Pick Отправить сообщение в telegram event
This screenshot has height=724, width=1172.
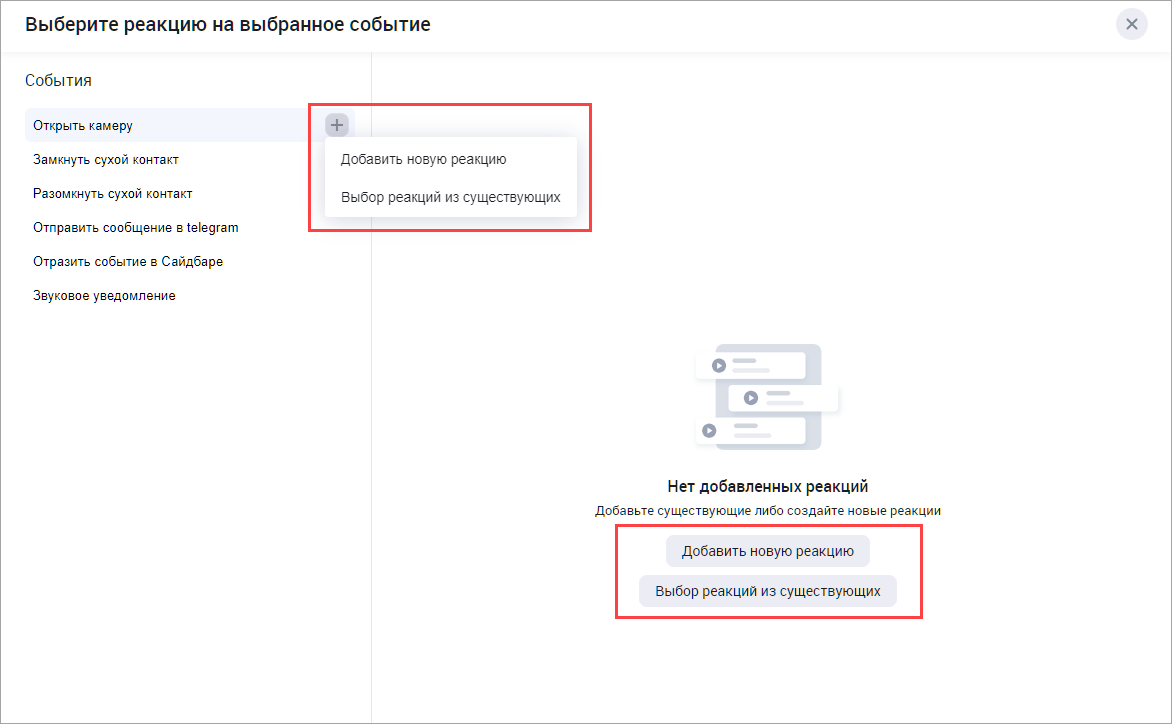click(135, 228)
